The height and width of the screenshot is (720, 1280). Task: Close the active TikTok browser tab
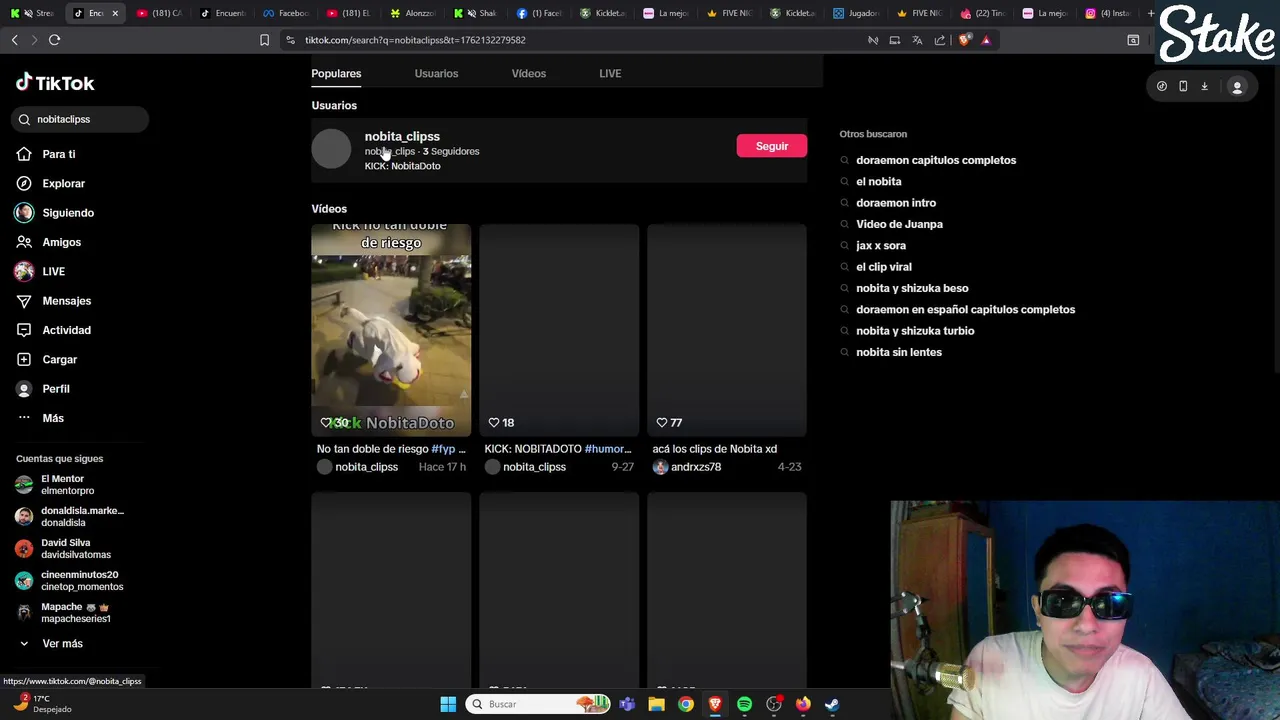(x=115, y=13)
